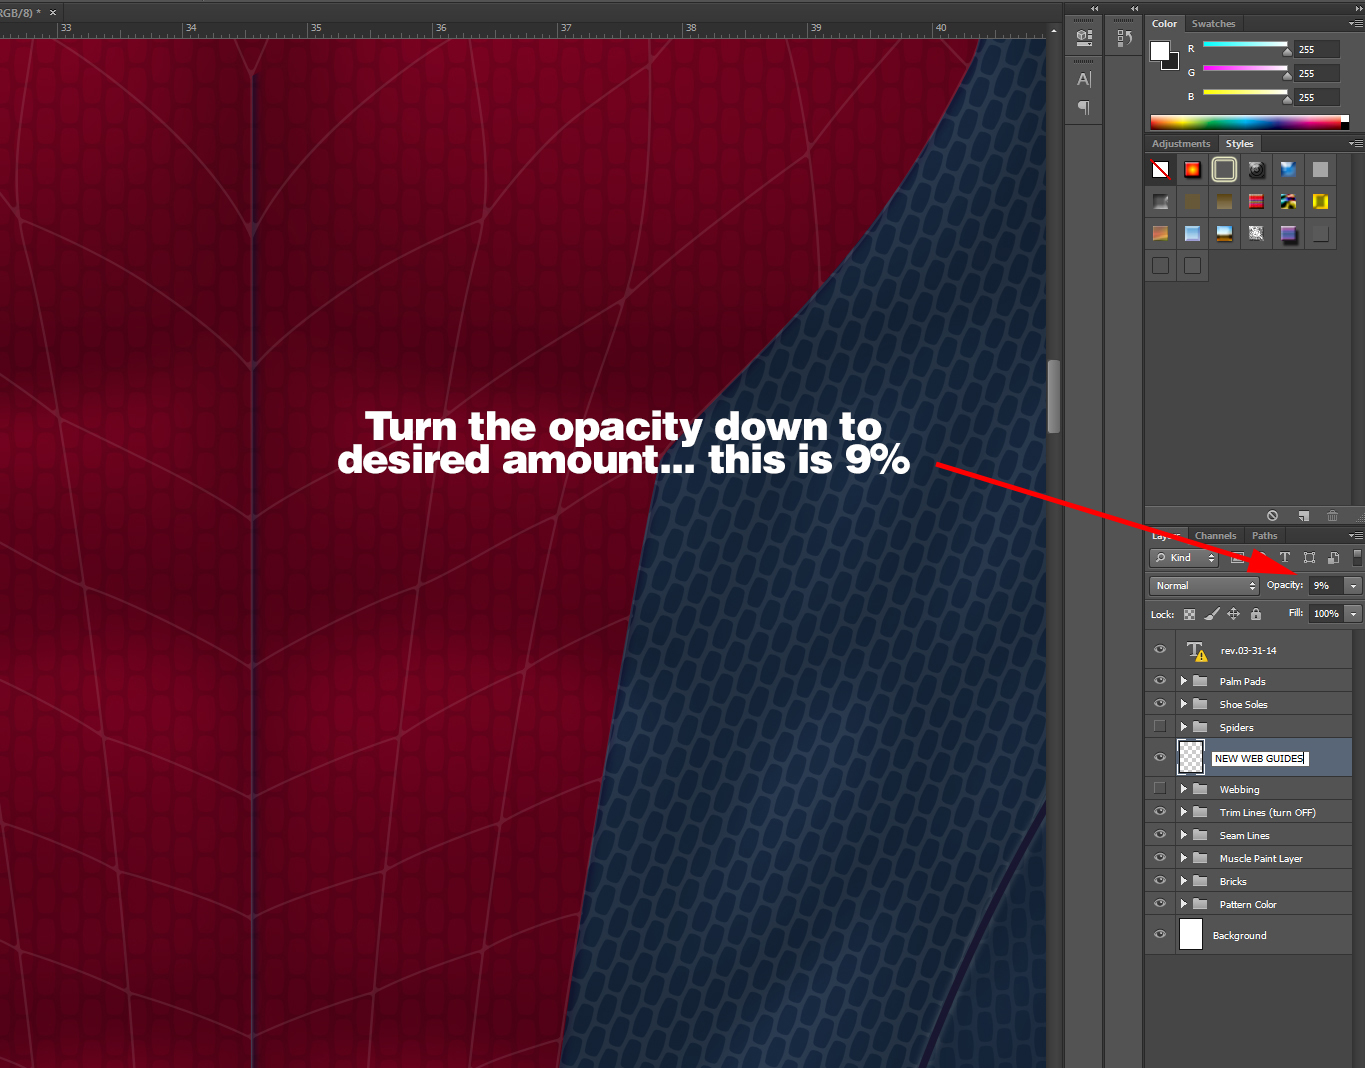The width and height of the screenshot is (1365, 1068).
Task: Lock layer position move icon
Action: coord(1233,614)
